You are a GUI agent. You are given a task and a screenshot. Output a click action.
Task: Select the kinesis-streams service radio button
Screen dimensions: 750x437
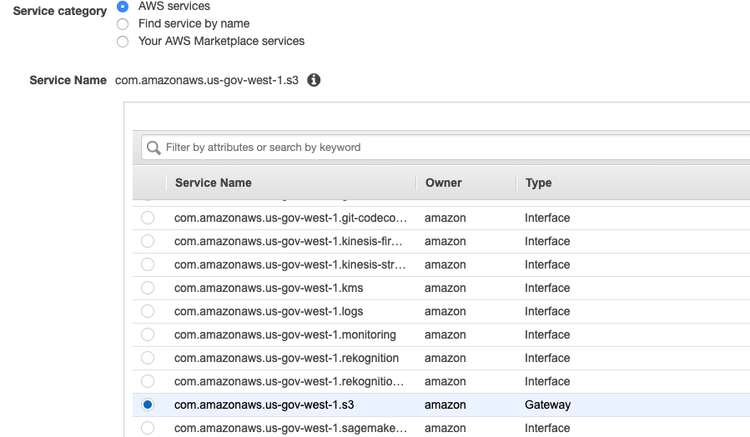(x=148, y=265)
